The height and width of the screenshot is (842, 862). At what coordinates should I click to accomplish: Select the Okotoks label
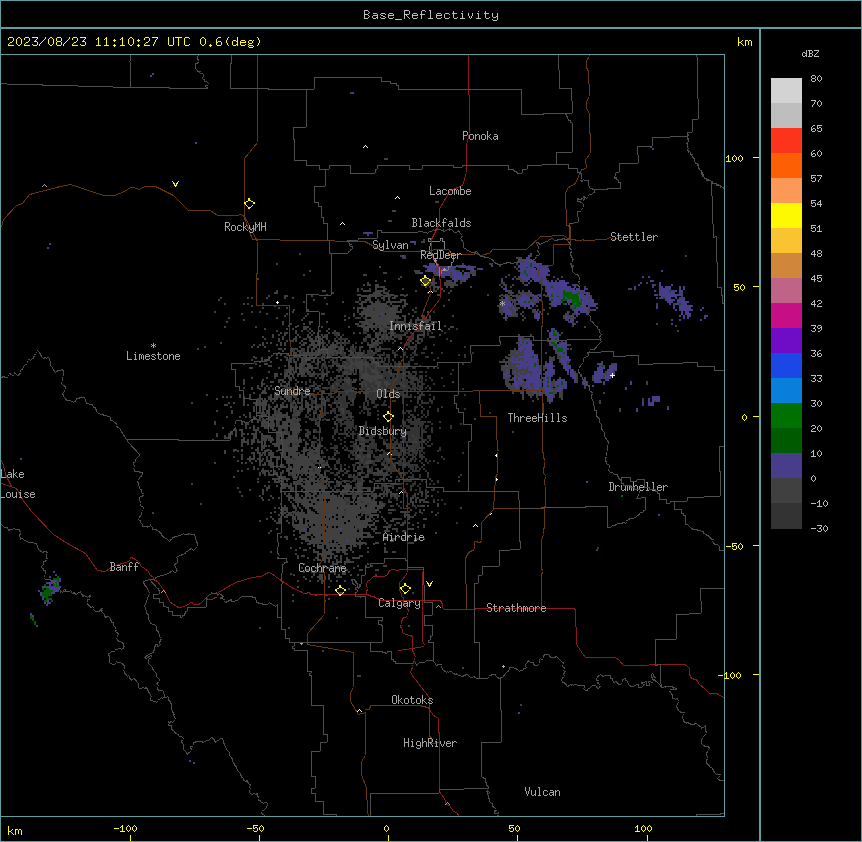point(412,700)
